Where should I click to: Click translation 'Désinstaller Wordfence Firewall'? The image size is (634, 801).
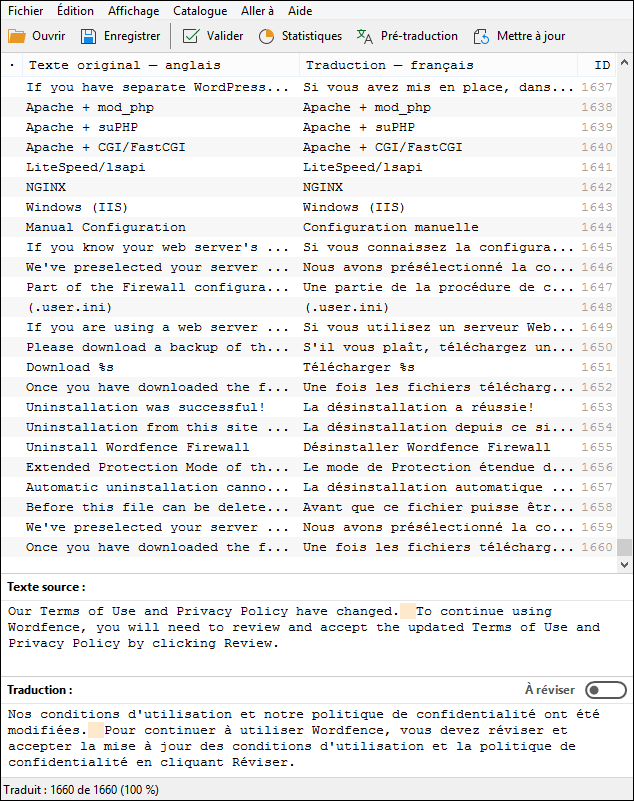point(426,447)
